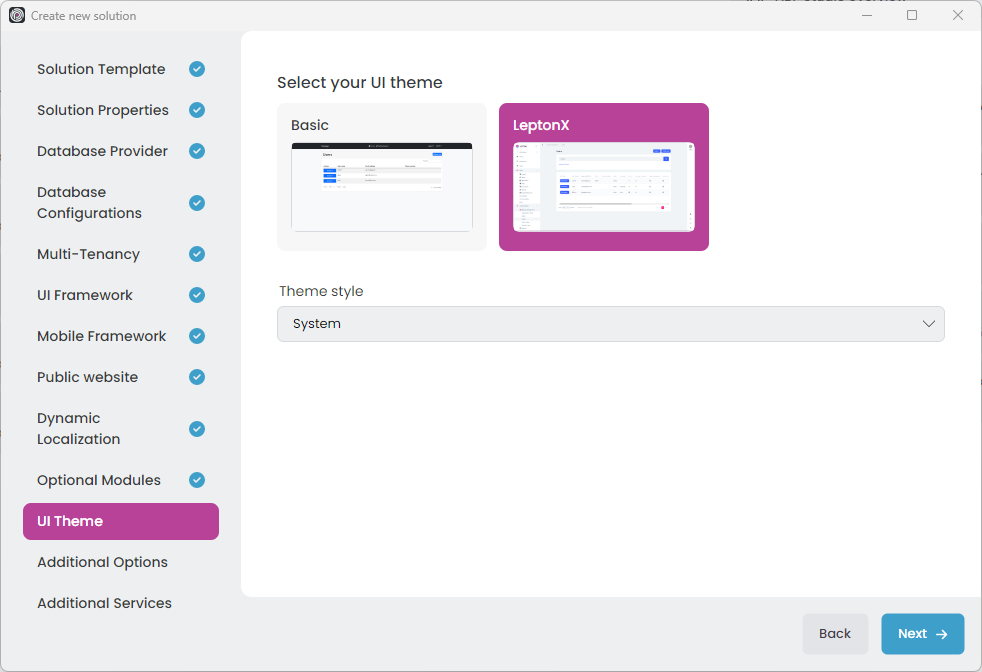This screenshot has width=982, height=672.
Task: Select the Multi-Tenancy step
Action: [x=121, y=254]
